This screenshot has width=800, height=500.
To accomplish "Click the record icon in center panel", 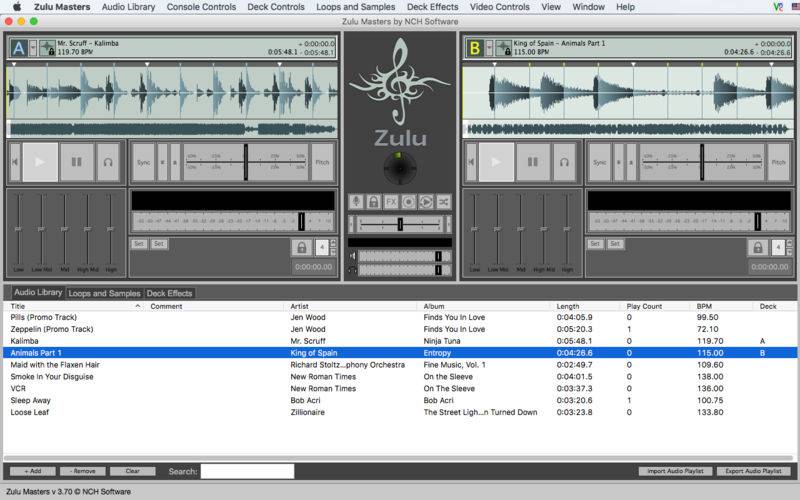I will click(x=408, y=202).
